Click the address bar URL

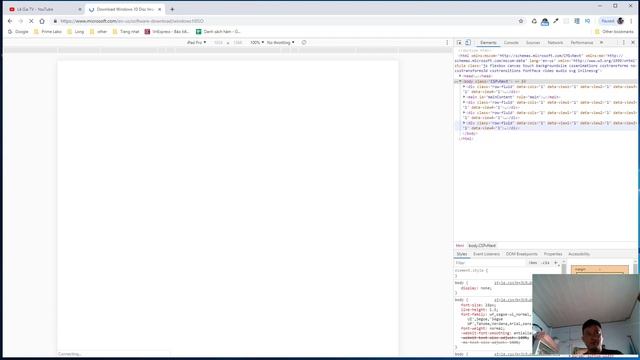[131, 21]
